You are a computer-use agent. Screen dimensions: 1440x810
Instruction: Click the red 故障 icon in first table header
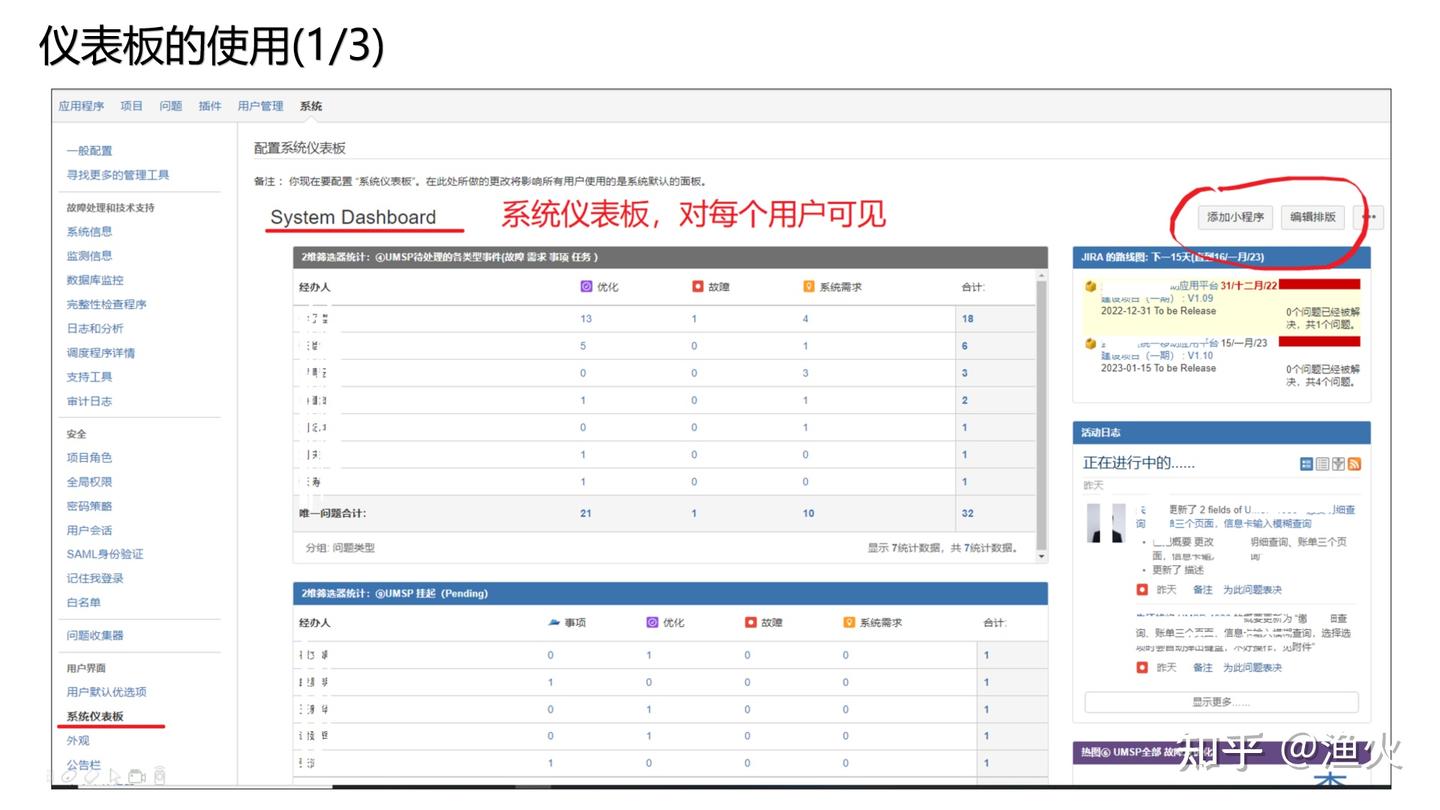click(x=697, y=287)
